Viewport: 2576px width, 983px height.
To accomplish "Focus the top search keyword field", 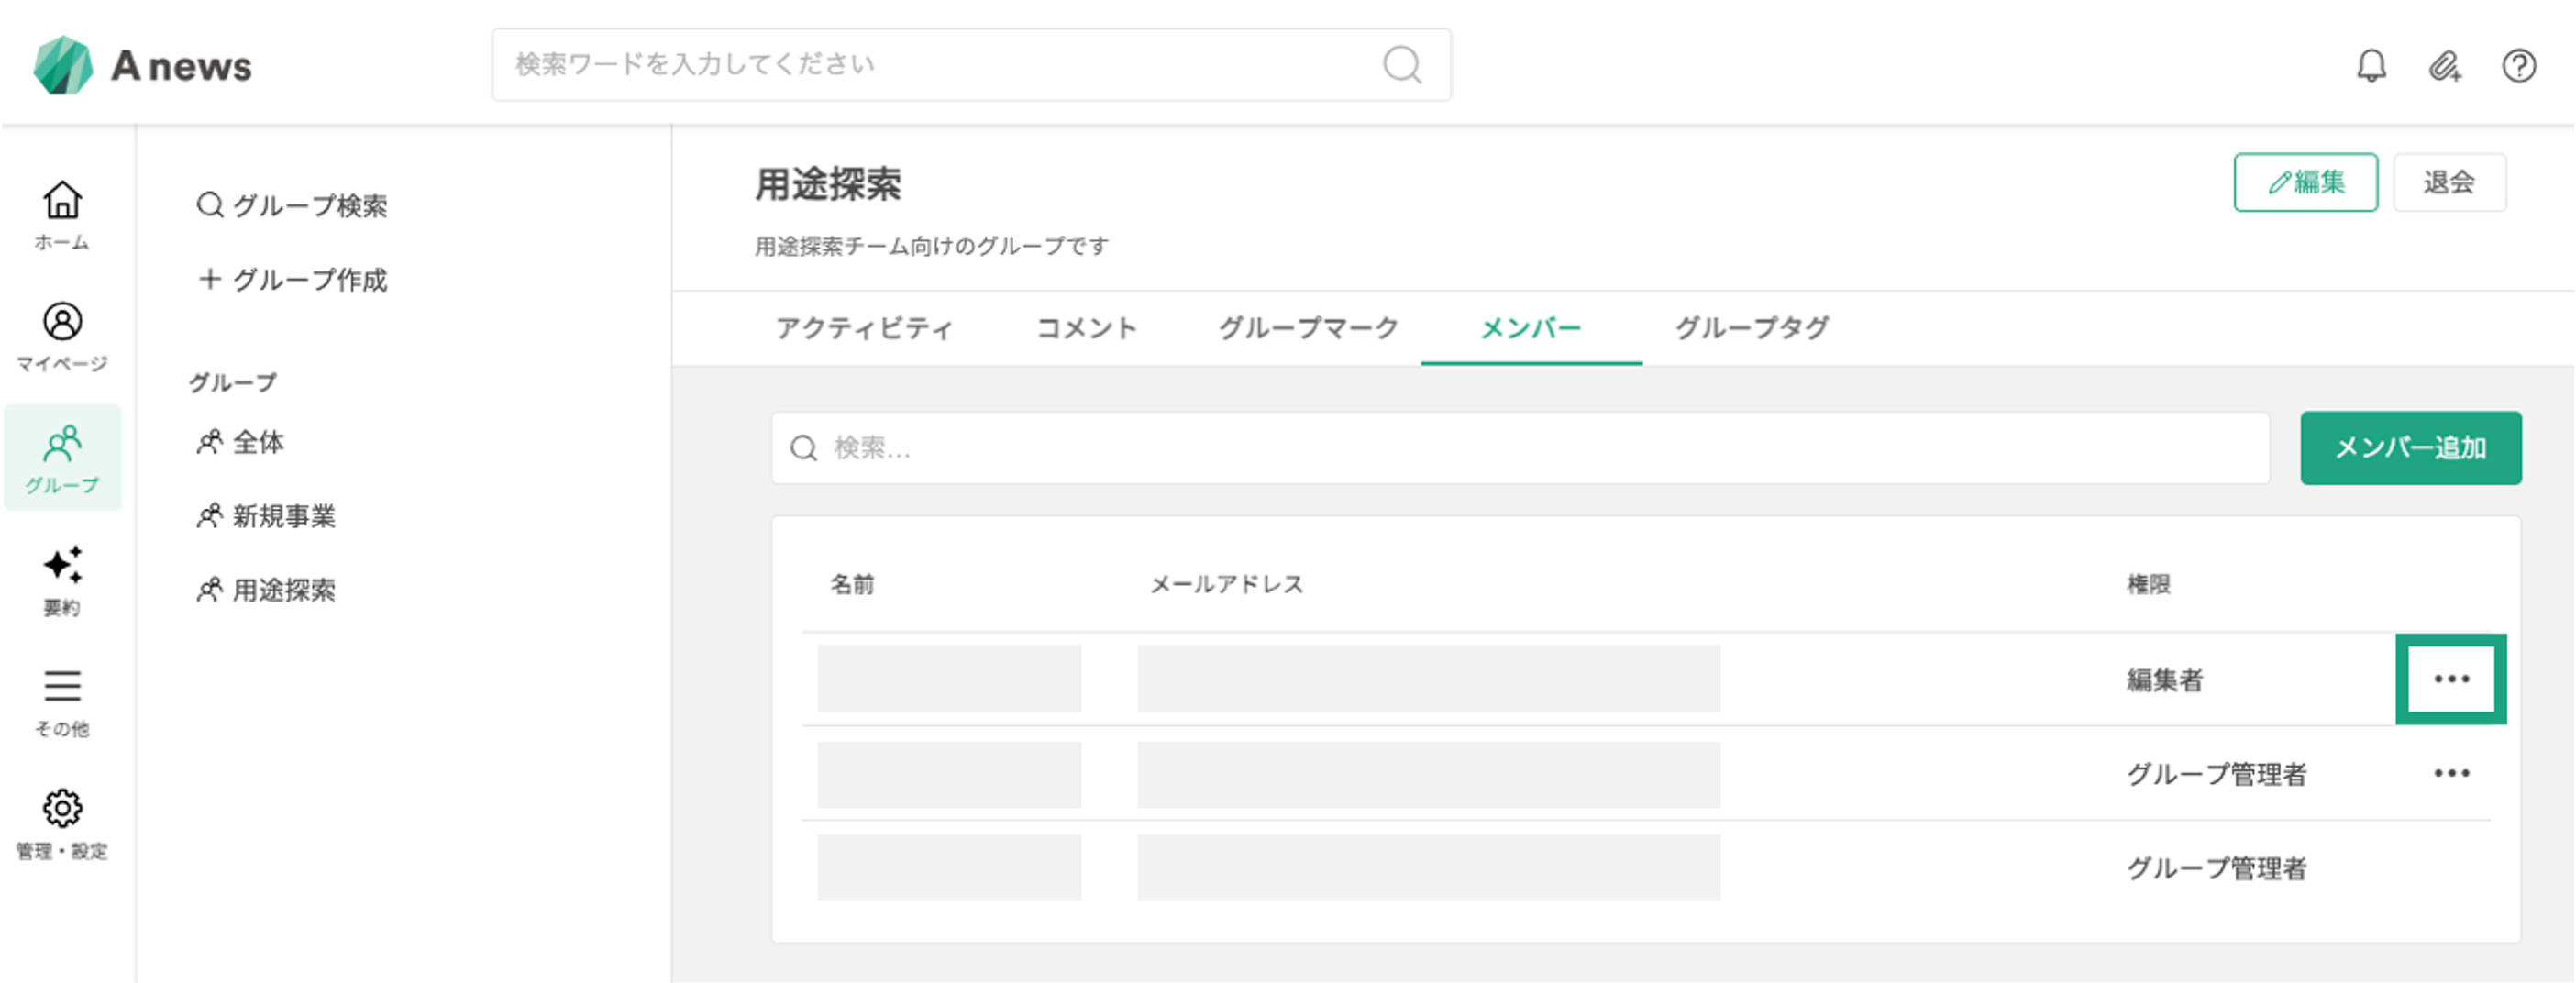I will point(971,65).
